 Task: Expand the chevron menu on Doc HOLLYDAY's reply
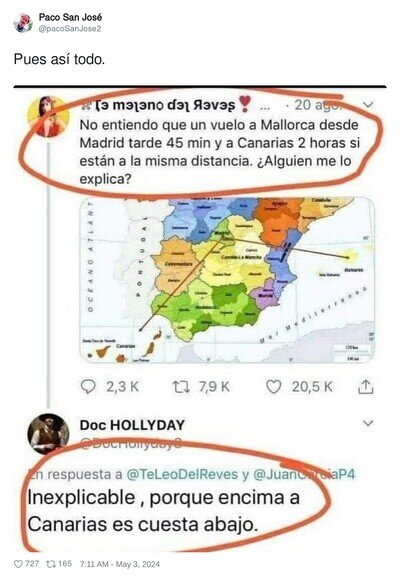[368, 423]
